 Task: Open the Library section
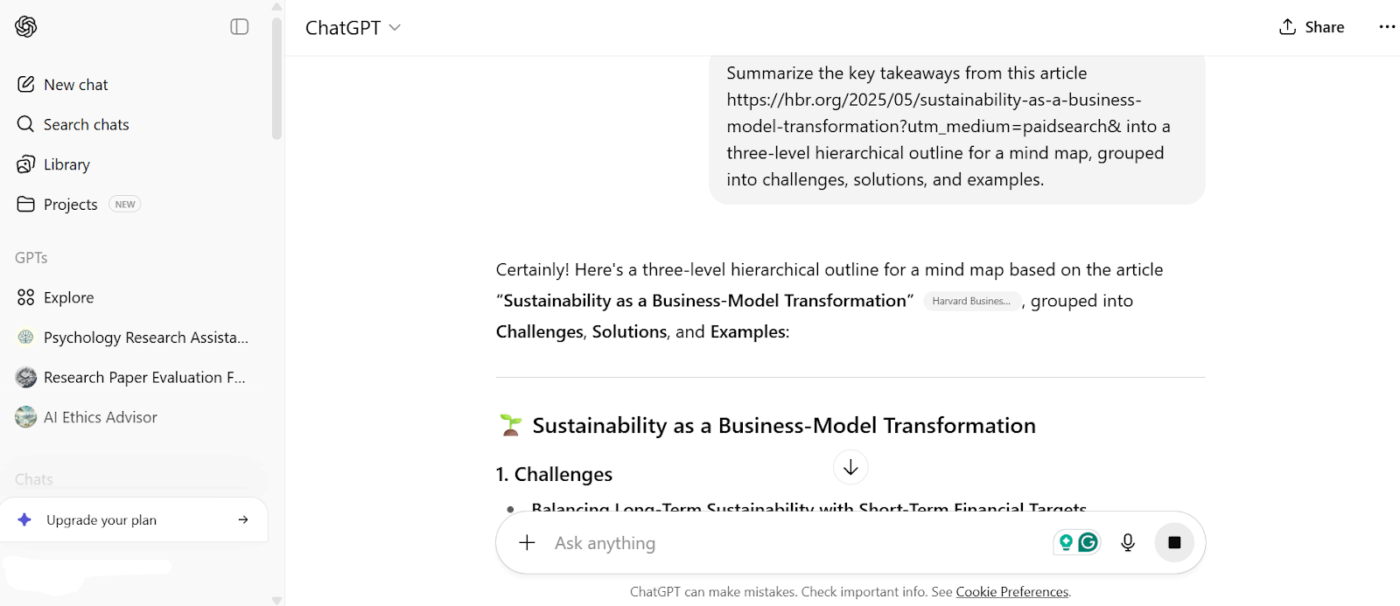(x=66, y=165)
